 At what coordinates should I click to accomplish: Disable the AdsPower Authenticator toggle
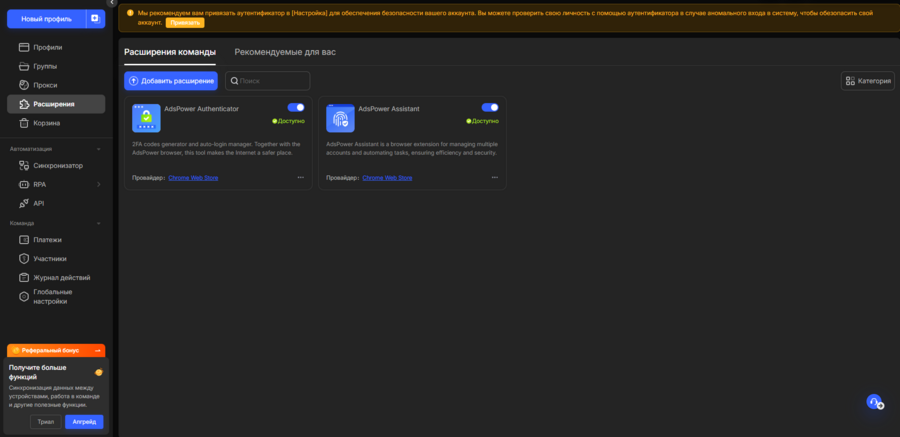point(295,107)
